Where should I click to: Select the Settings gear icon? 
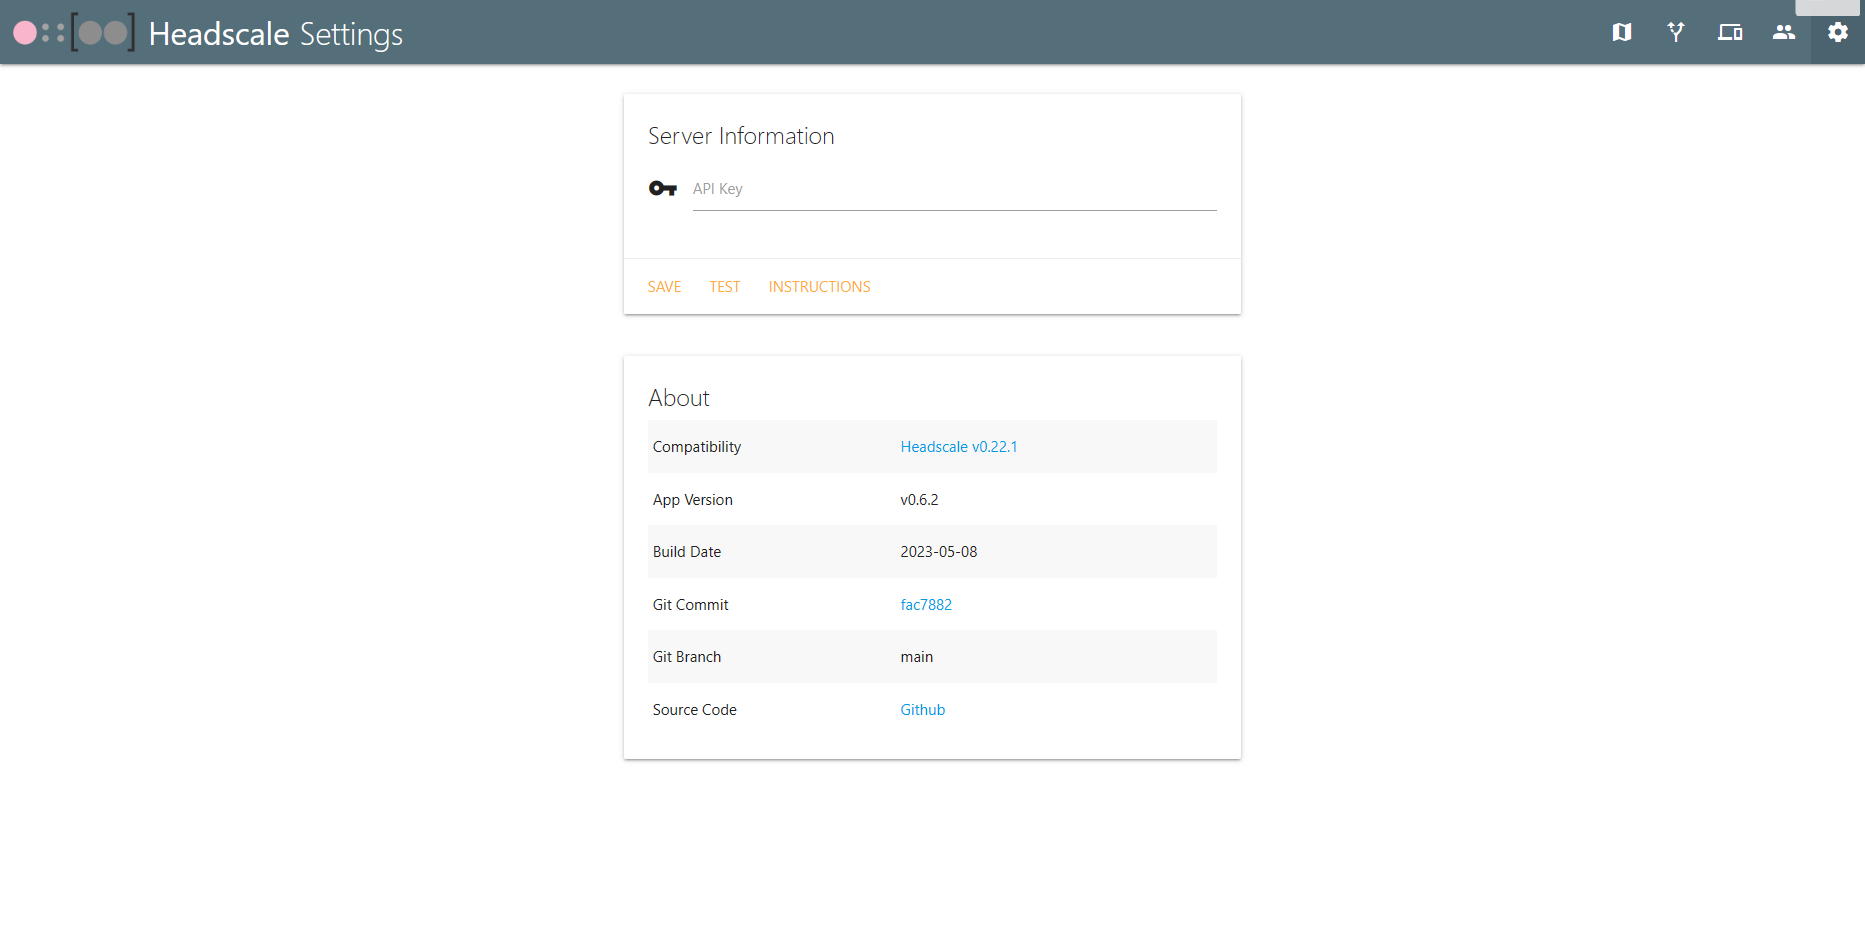1837,33
